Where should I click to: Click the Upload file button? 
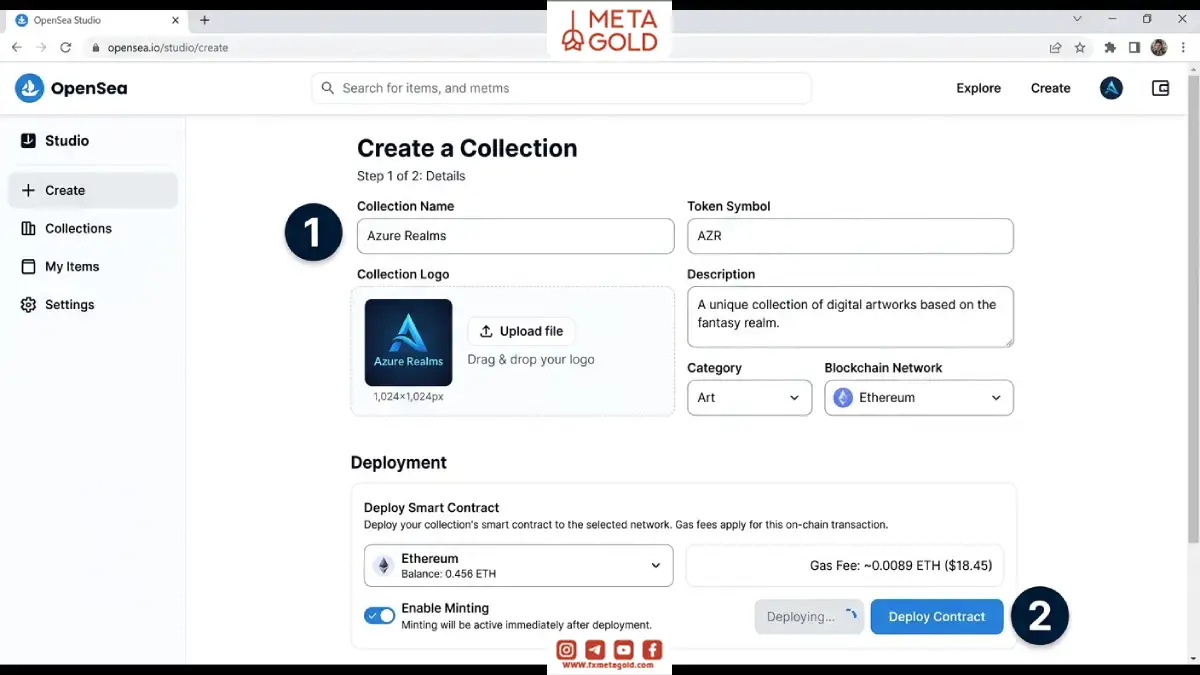[x=521, y=331]
